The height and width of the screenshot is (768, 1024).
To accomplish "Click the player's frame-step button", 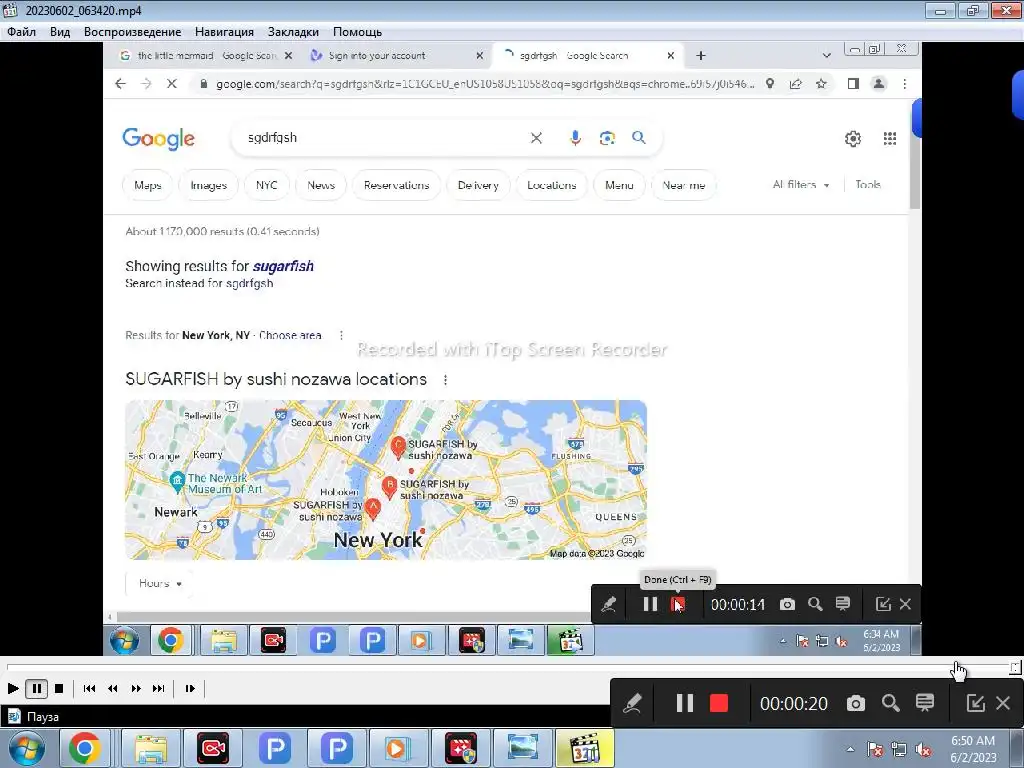I will tap(190, 688).
